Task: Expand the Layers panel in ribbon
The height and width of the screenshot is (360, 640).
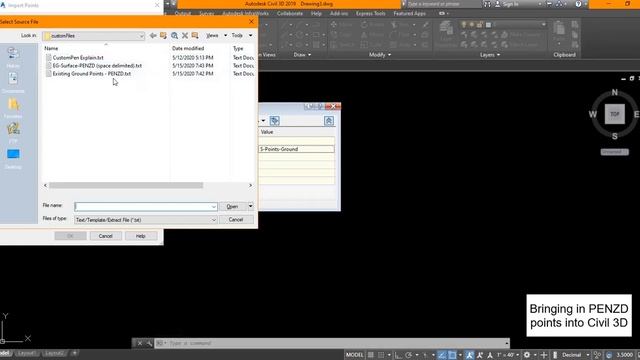Action: [x=490, y=55]
